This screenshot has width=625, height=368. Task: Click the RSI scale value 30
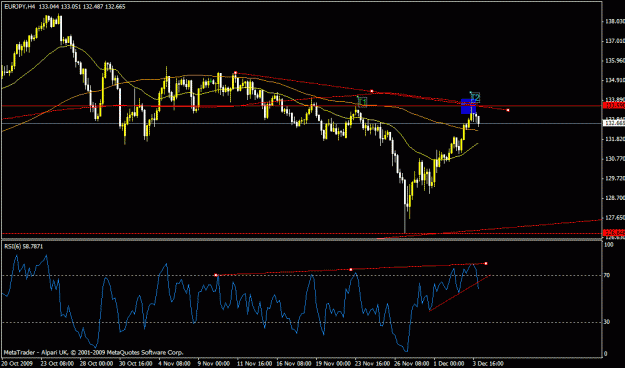coord(608,322)
